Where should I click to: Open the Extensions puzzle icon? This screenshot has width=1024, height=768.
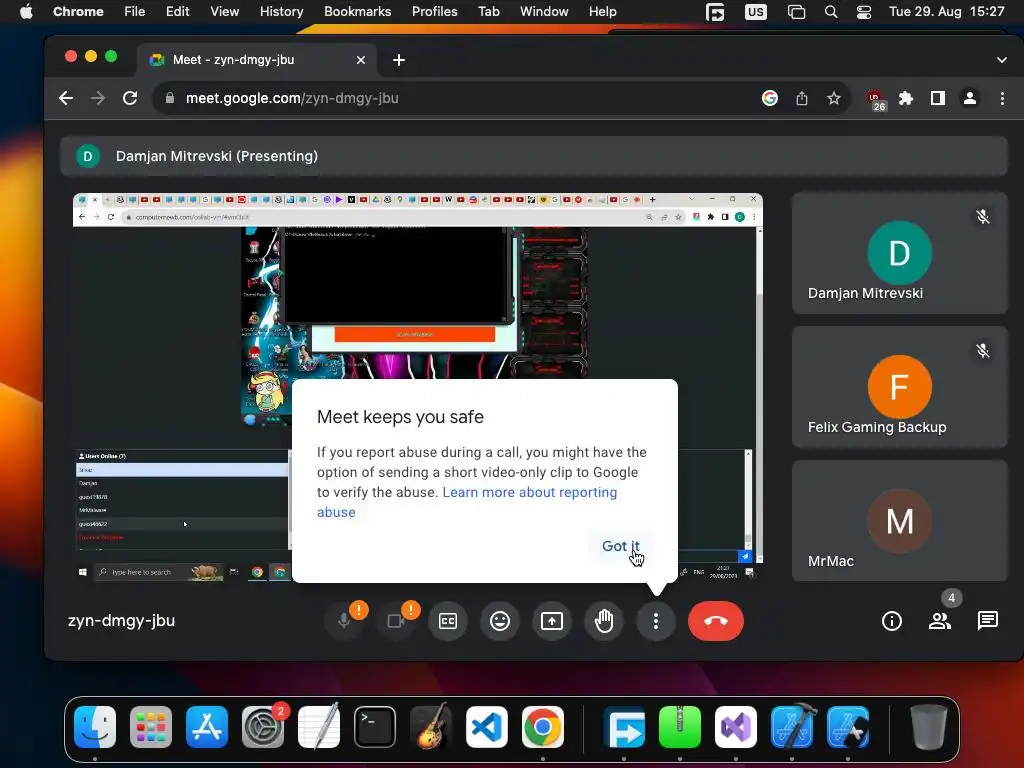tap(906, 98)
